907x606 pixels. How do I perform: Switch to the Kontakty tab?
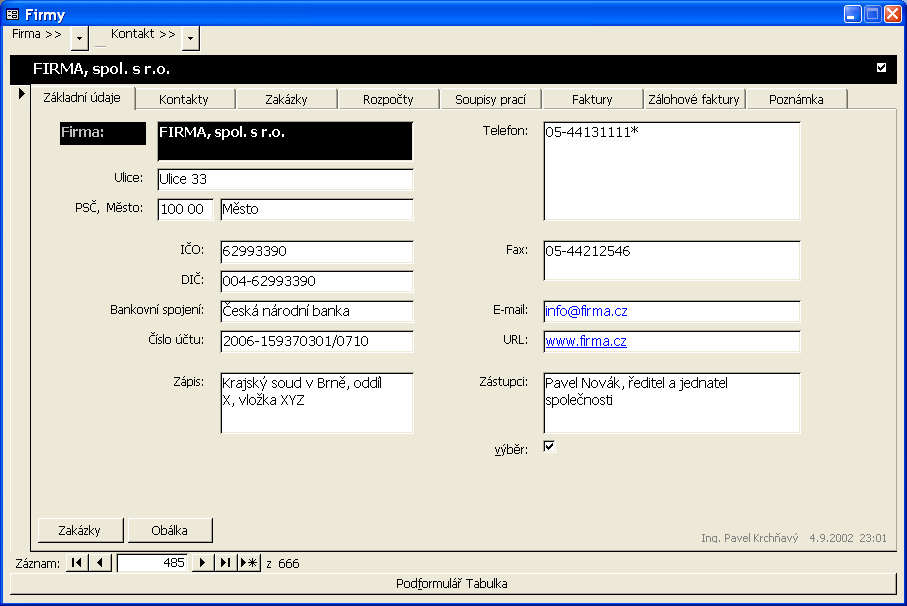(x=184, y=99)
